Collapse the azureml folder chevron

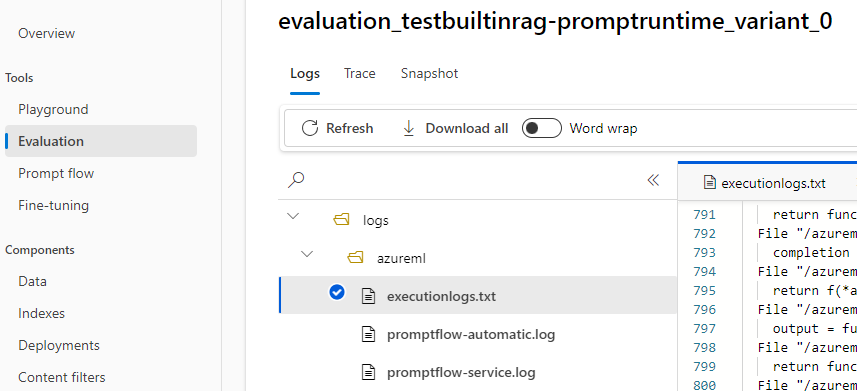(308, 254)
